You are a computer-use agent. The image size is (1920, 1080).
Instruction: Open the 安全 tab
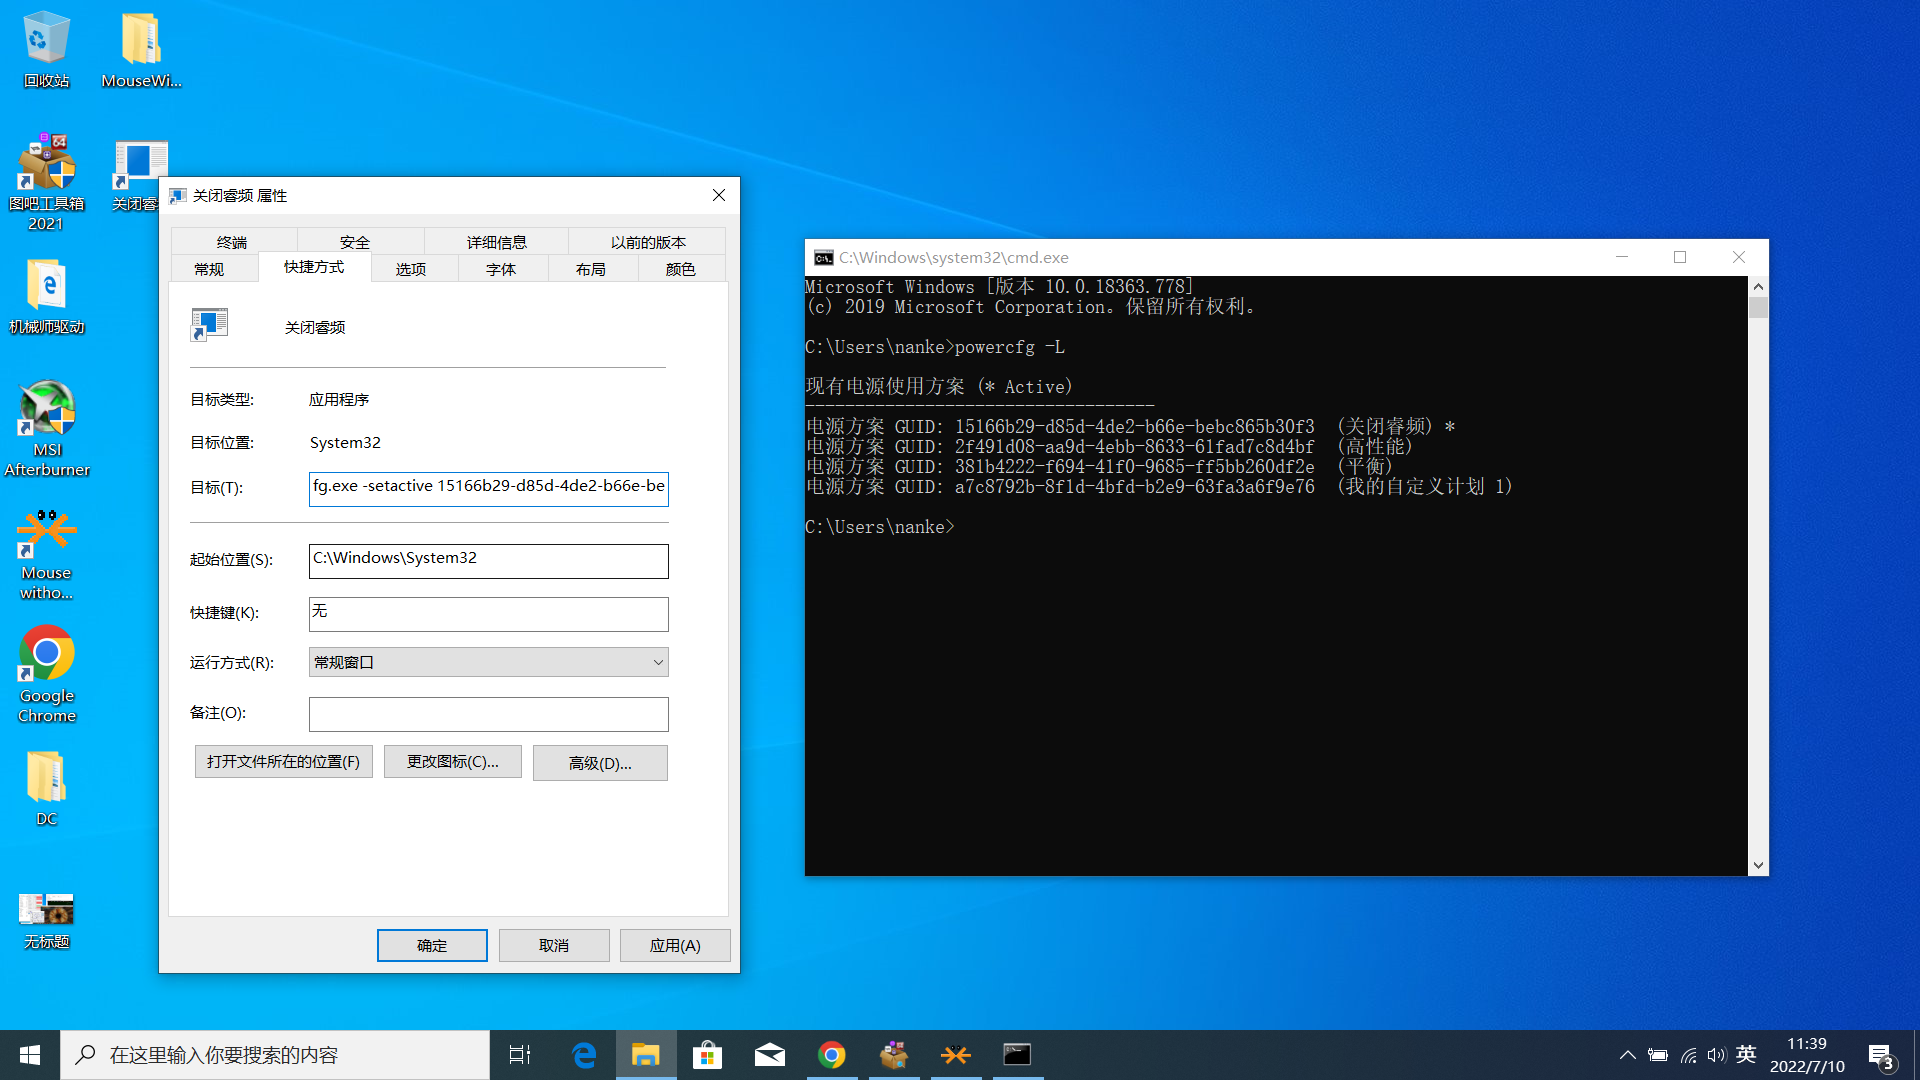[354, 242]
